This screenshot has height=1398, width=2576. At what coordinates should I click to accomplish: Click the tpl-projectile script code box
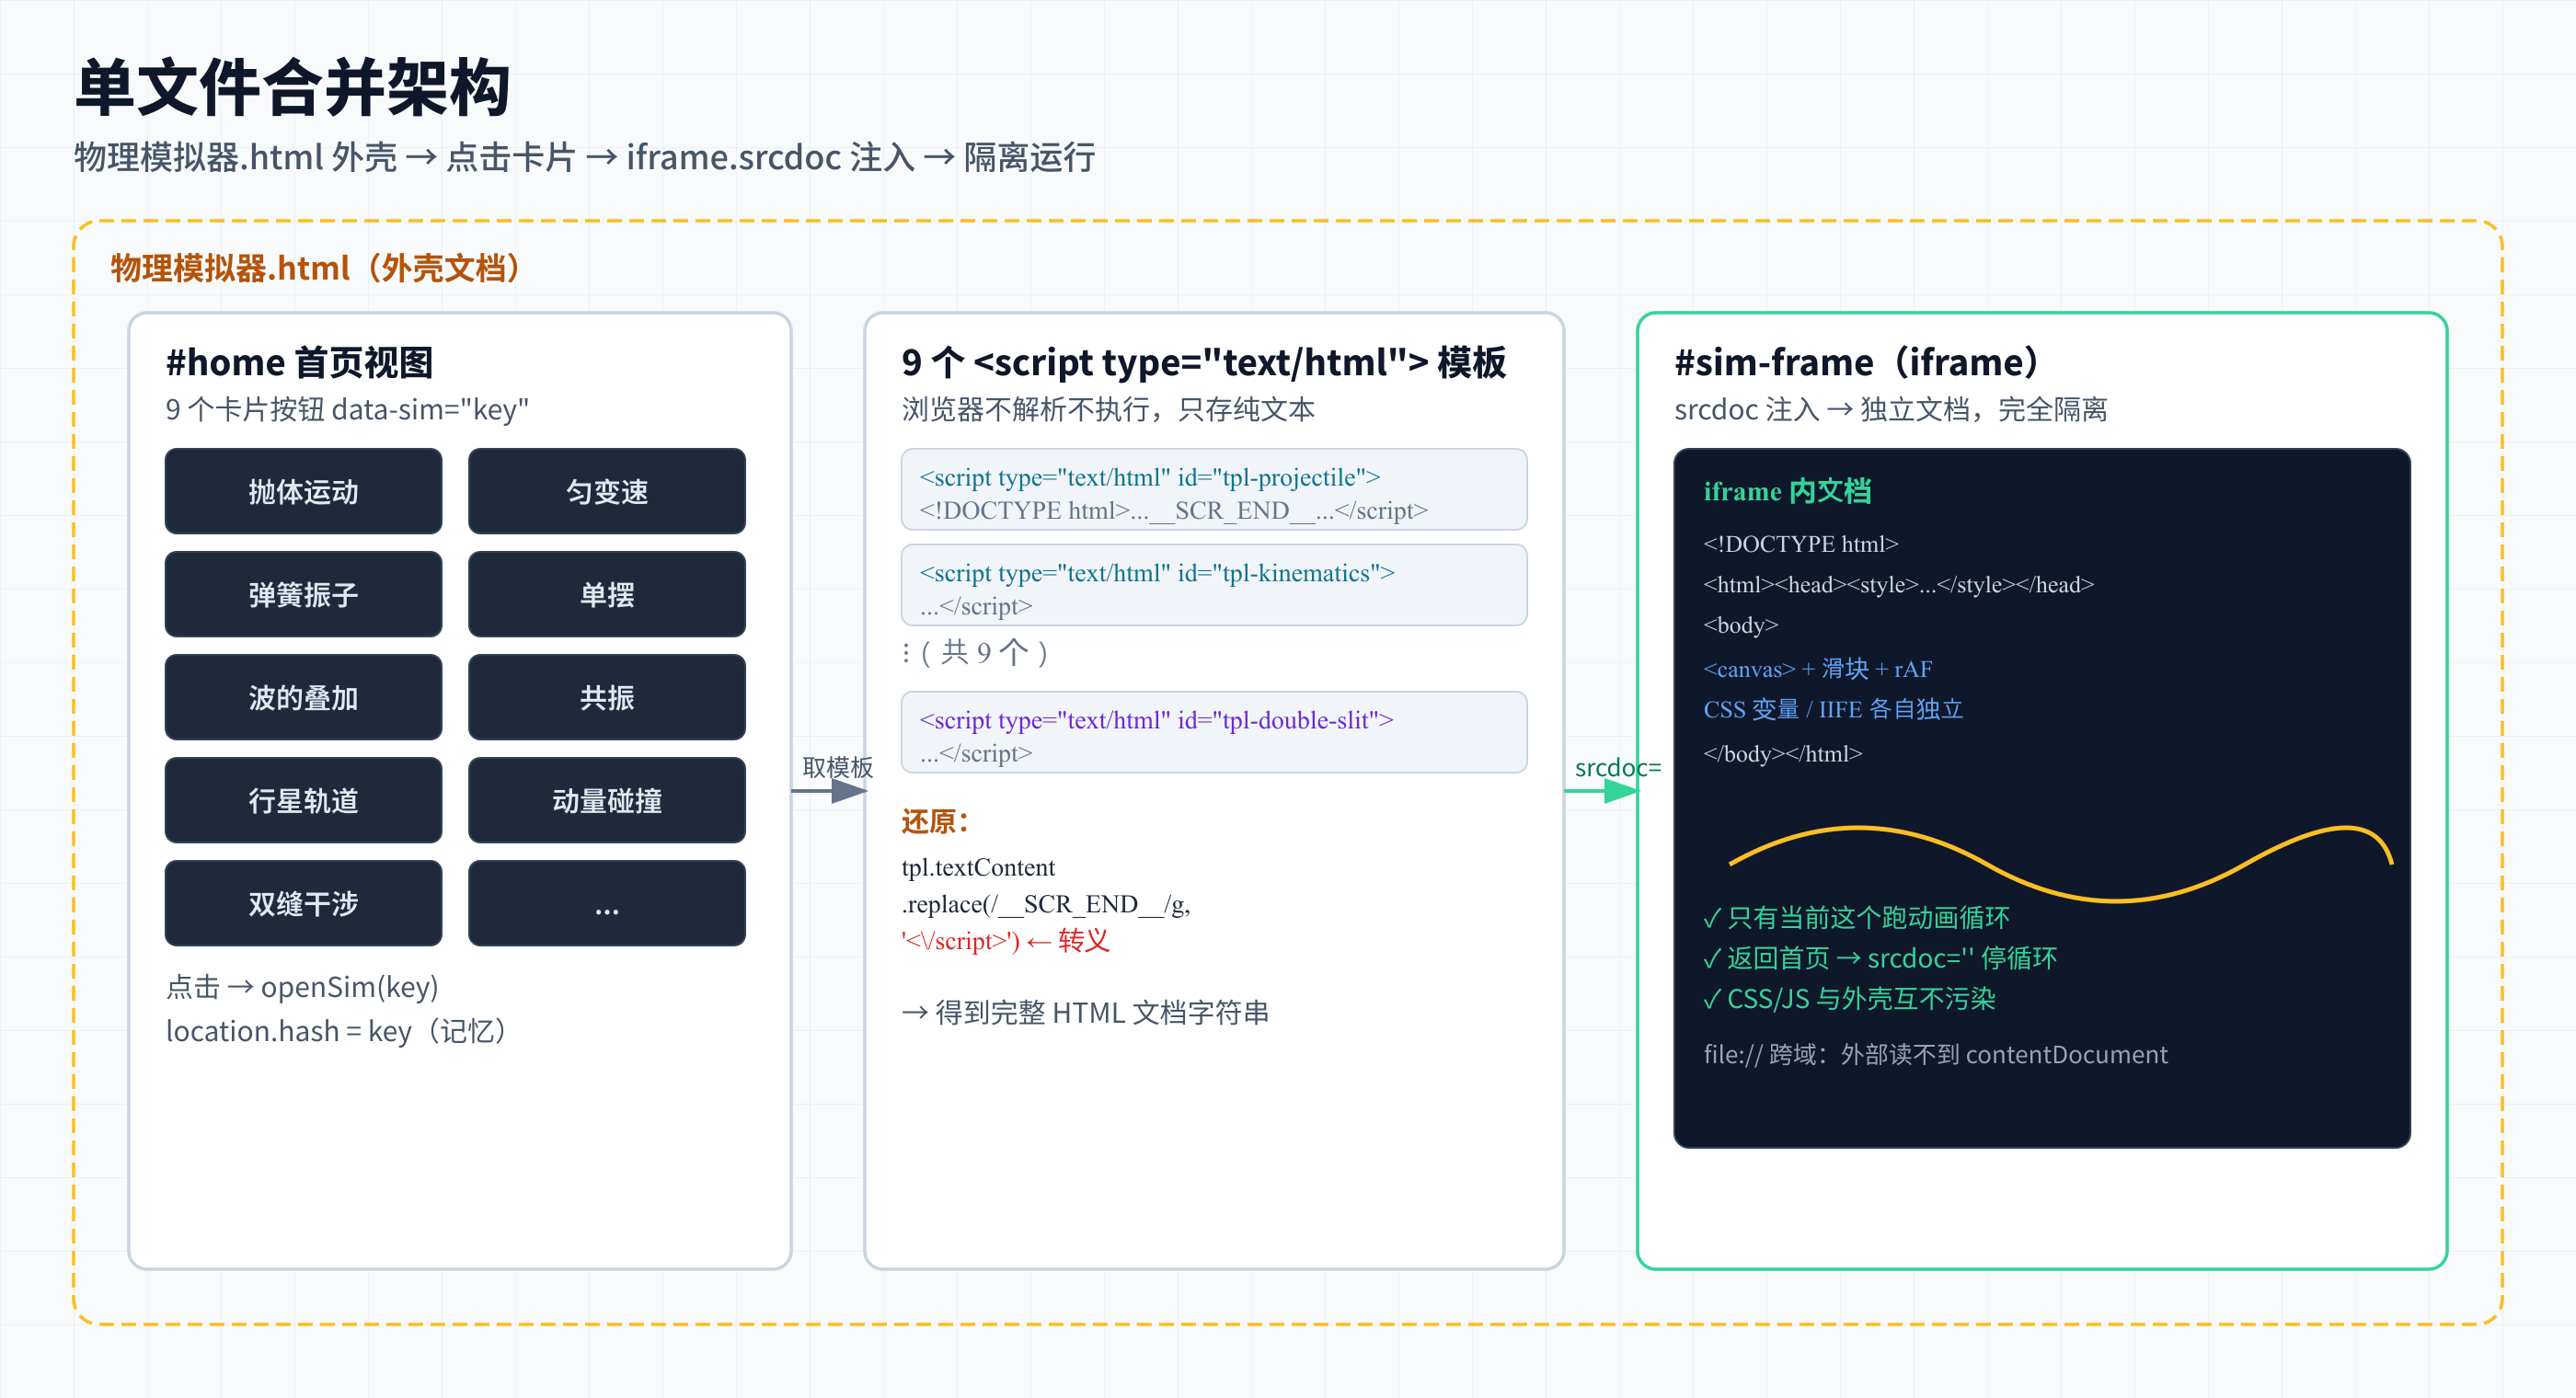click(x=1214, y=489)
